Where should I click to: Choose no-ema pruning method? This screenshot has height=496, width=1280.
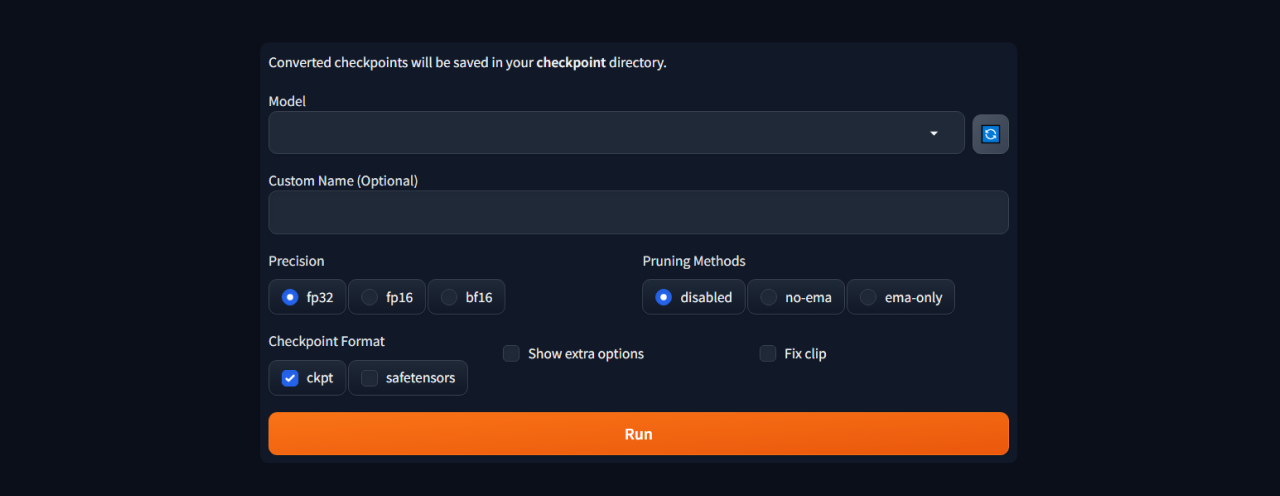click(x=769, y=297)
